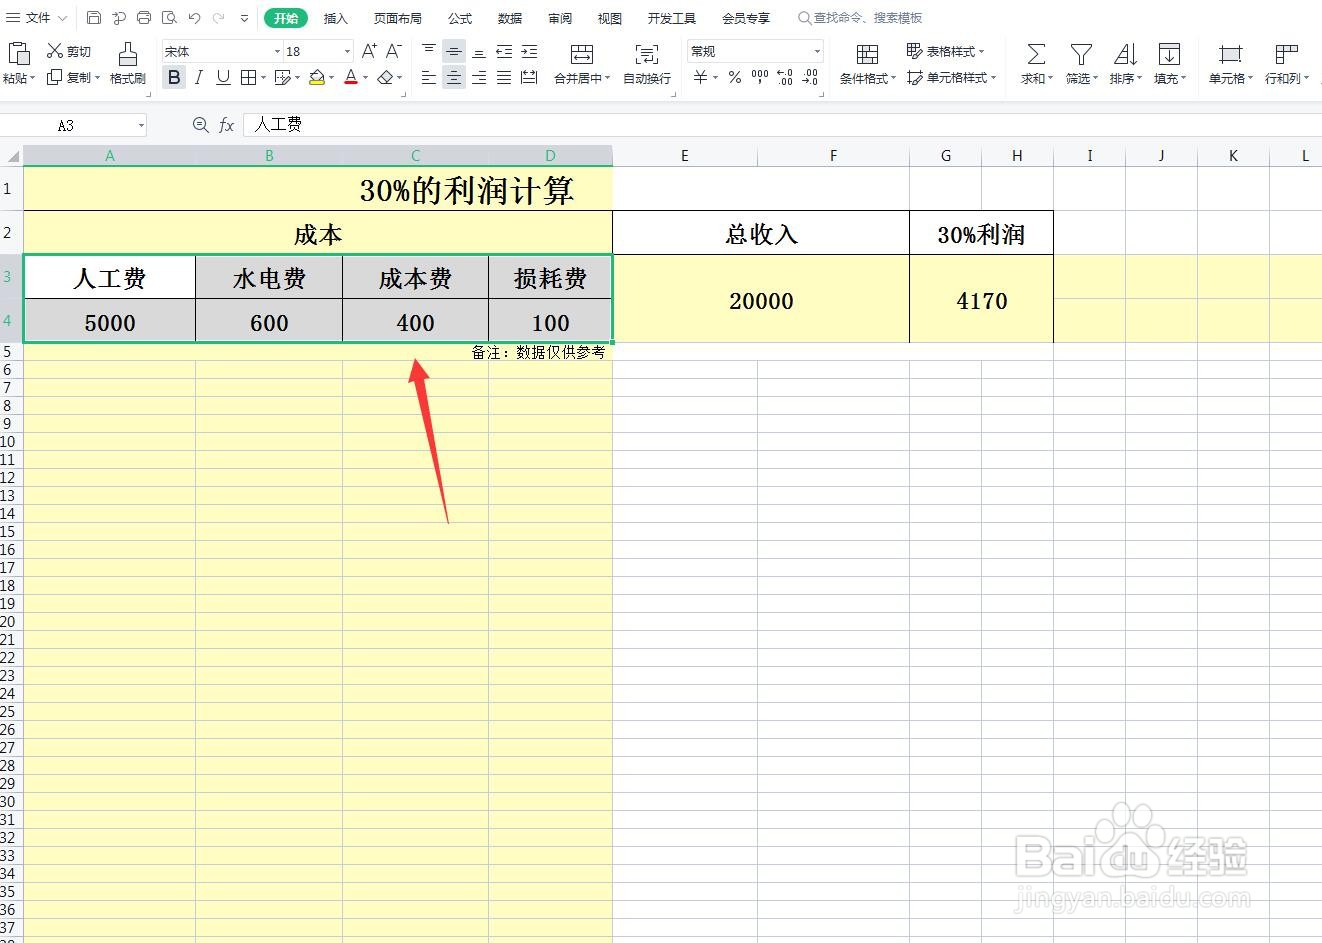Screen dimensions: 1322x943
Task: Open the font name dropdown
Action: [277, 51]
